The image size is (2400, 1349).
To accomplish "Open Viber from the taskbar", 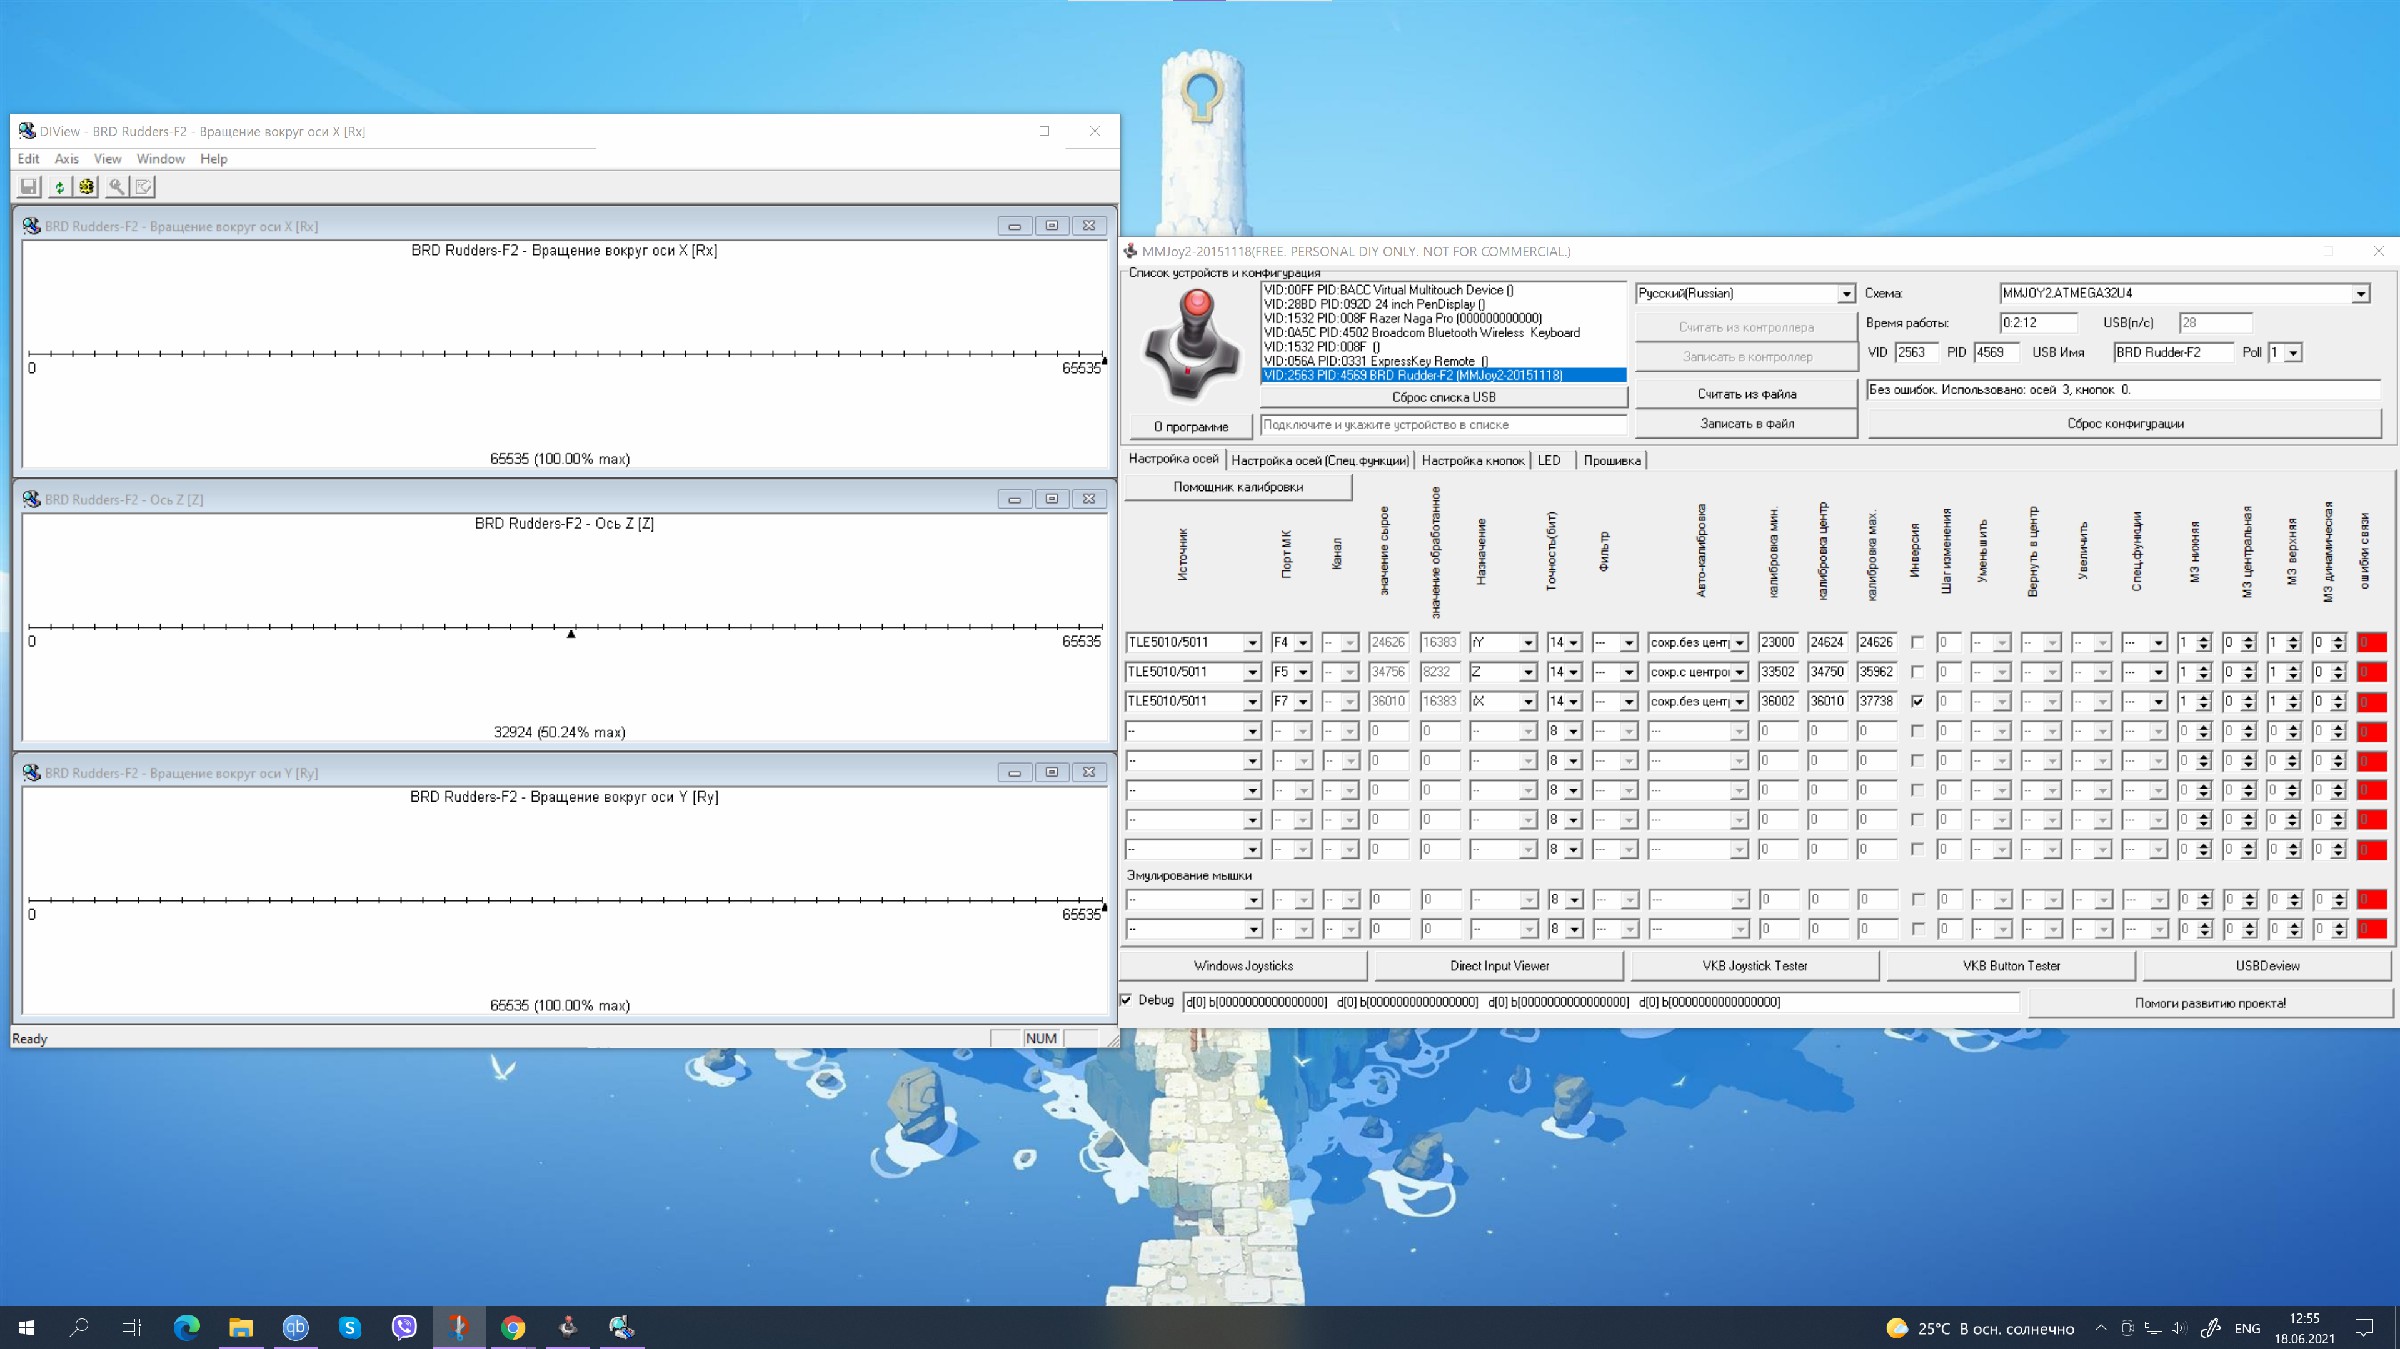I will [404, 1327].
